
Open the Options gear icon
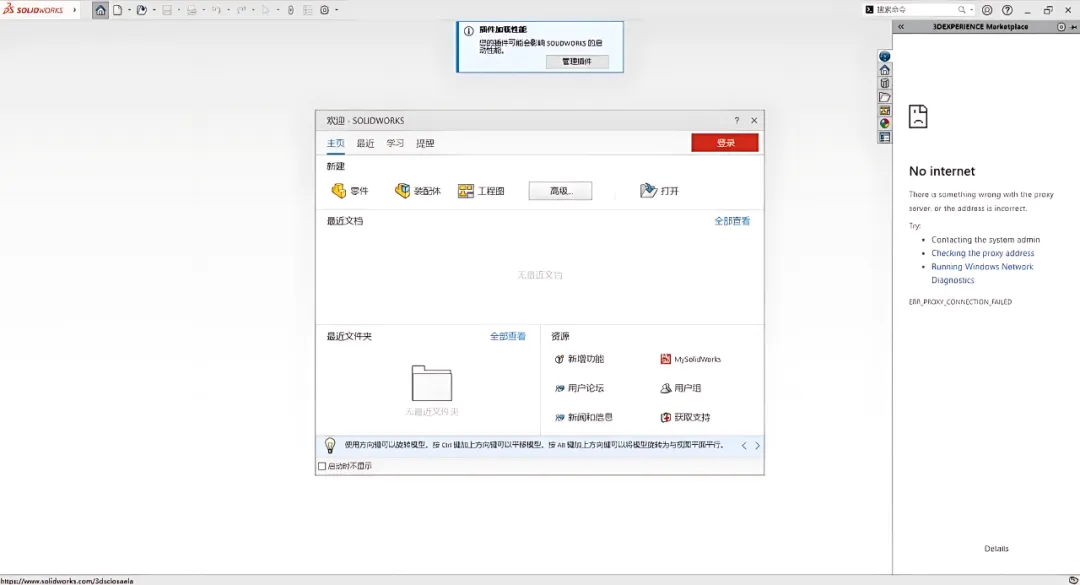(x=324, y=10)
